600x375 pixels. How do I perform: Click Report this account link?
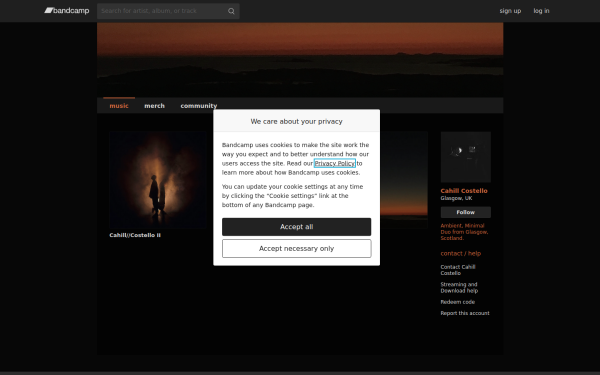465,313
